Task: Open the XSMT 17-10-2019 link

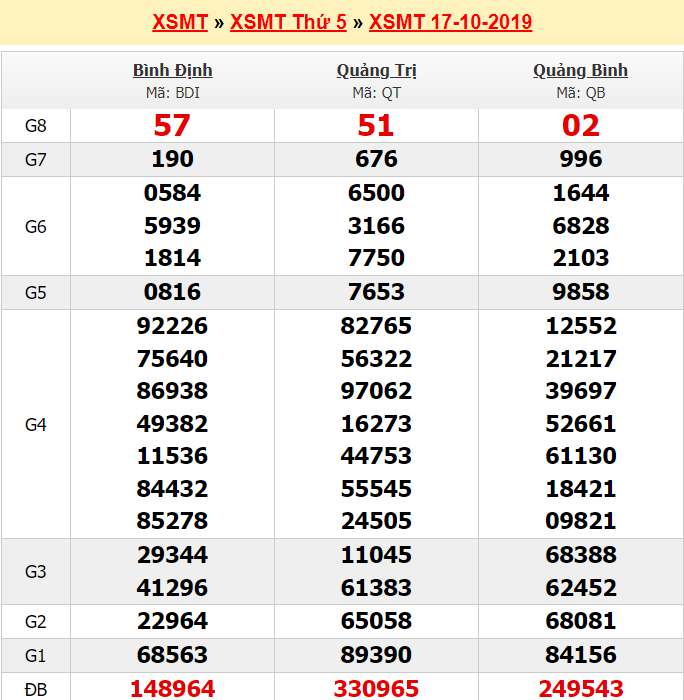Action: coord(450,22)
